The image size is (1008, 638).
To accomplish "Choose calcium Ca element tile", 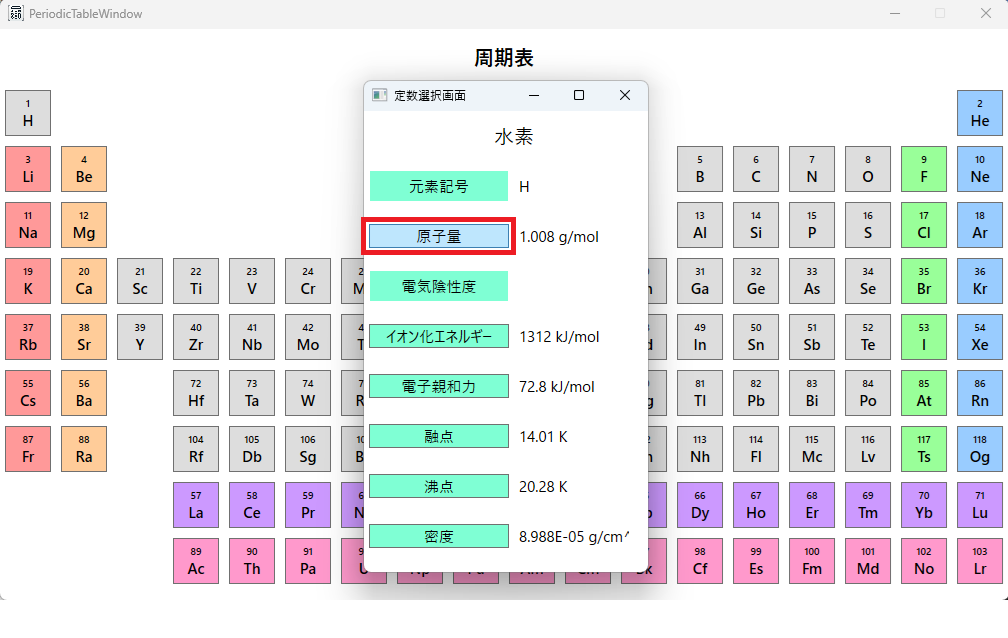I will [84, 281].
